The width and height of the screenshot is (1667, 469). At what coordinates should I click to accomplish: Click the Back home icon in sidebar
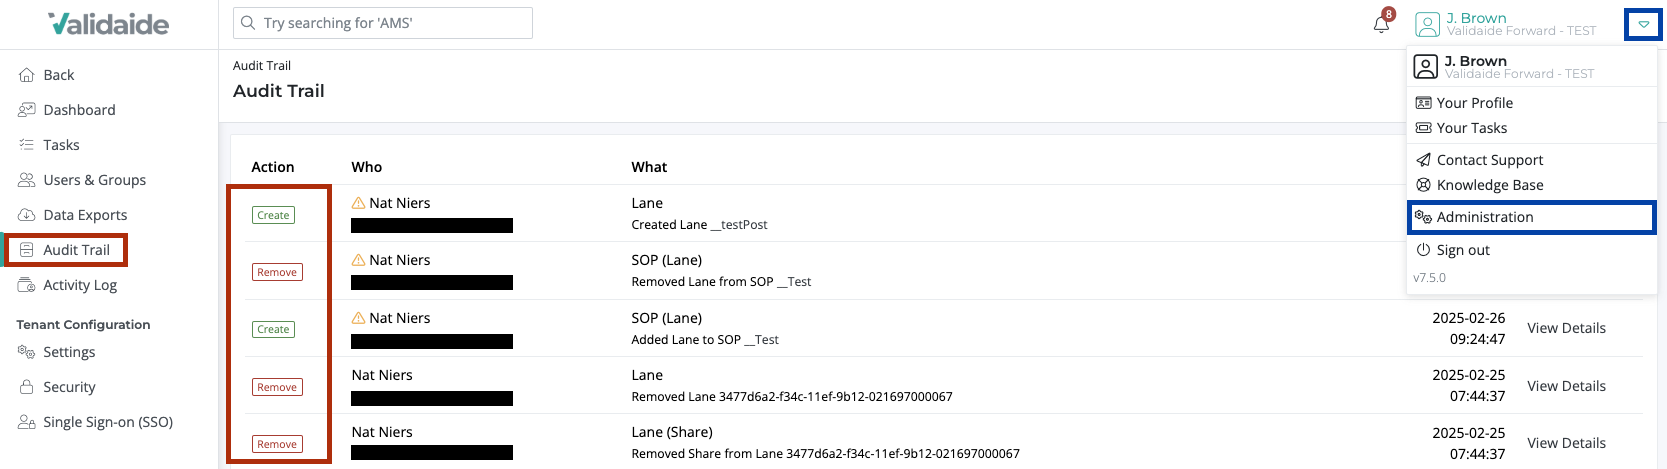click(x=27, y=75)
